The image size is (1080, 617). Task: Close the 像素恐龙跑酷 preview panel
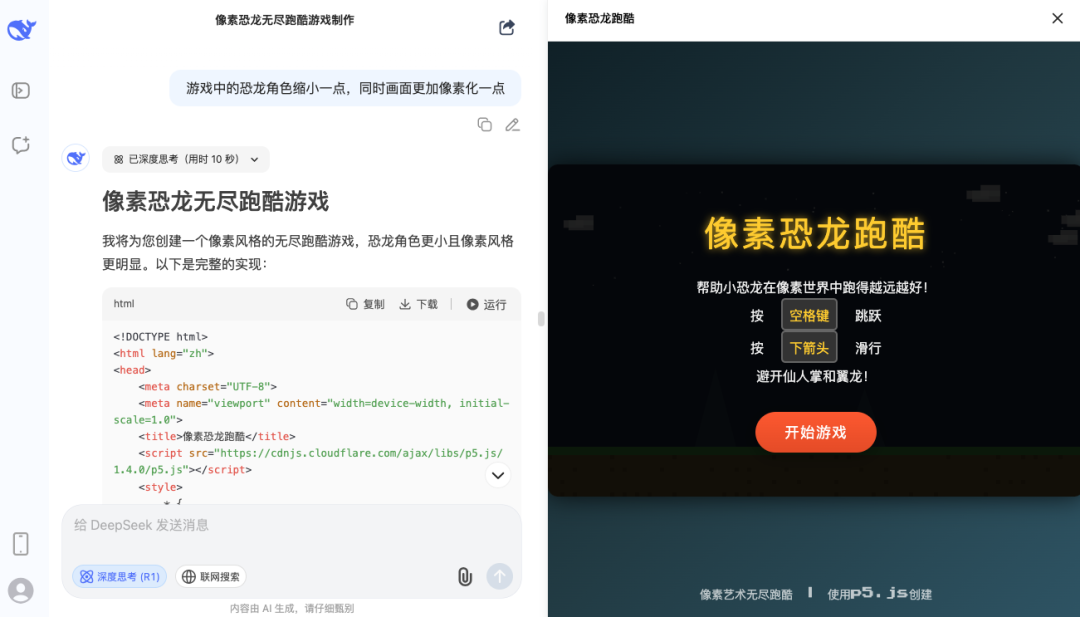coord(1057,19)
